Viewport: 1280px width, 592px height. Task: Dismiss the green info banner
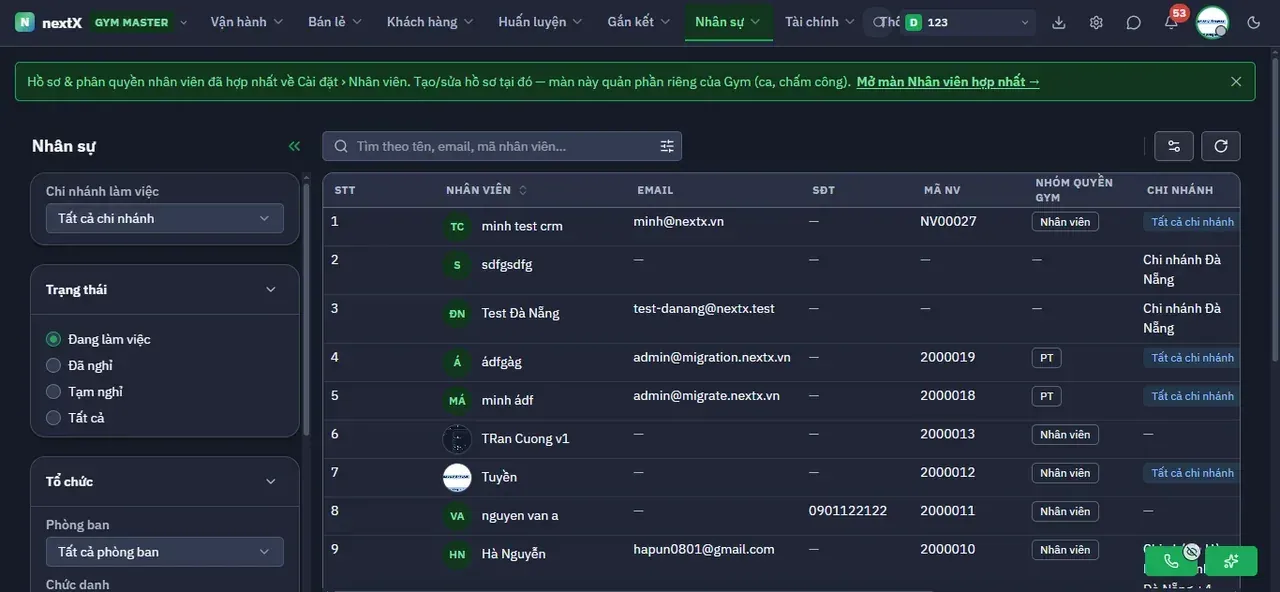[1236, 82]
